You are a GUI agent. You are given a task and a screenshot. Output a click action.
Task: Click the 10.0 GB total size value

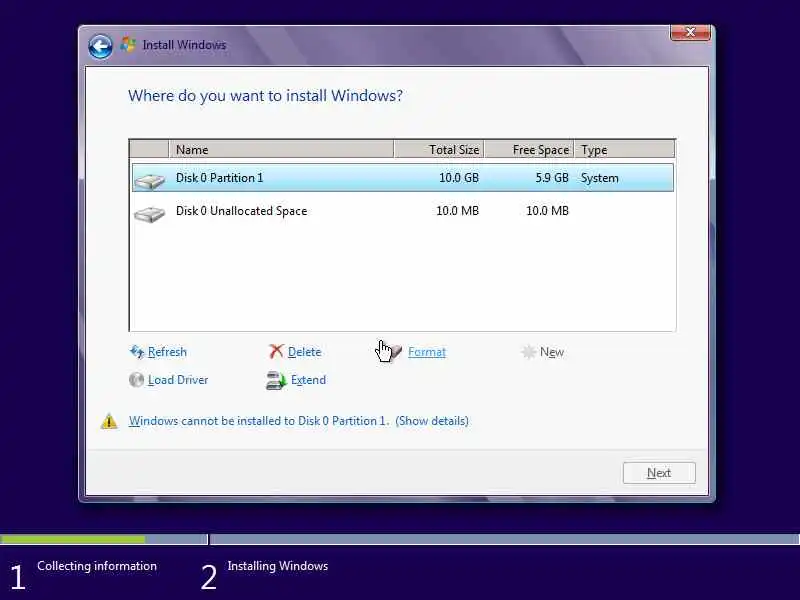[459, 178]
